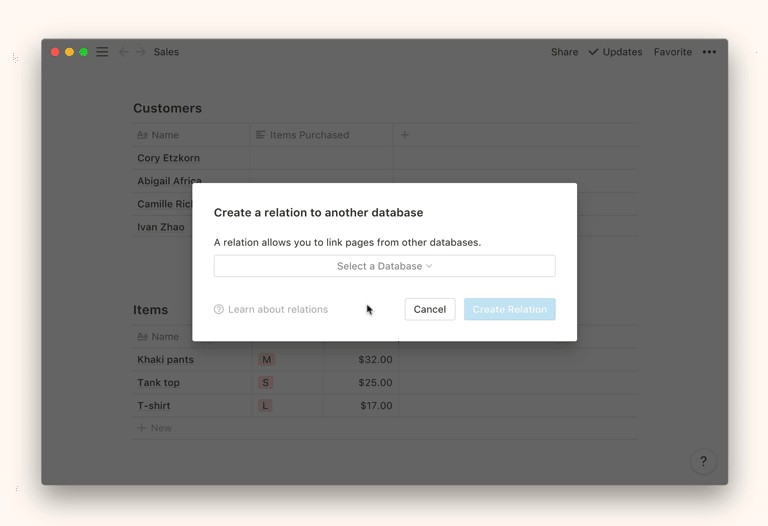Open the Items Purchased column header
Viewport: 768px width, 526px height.
coord(309,135)
